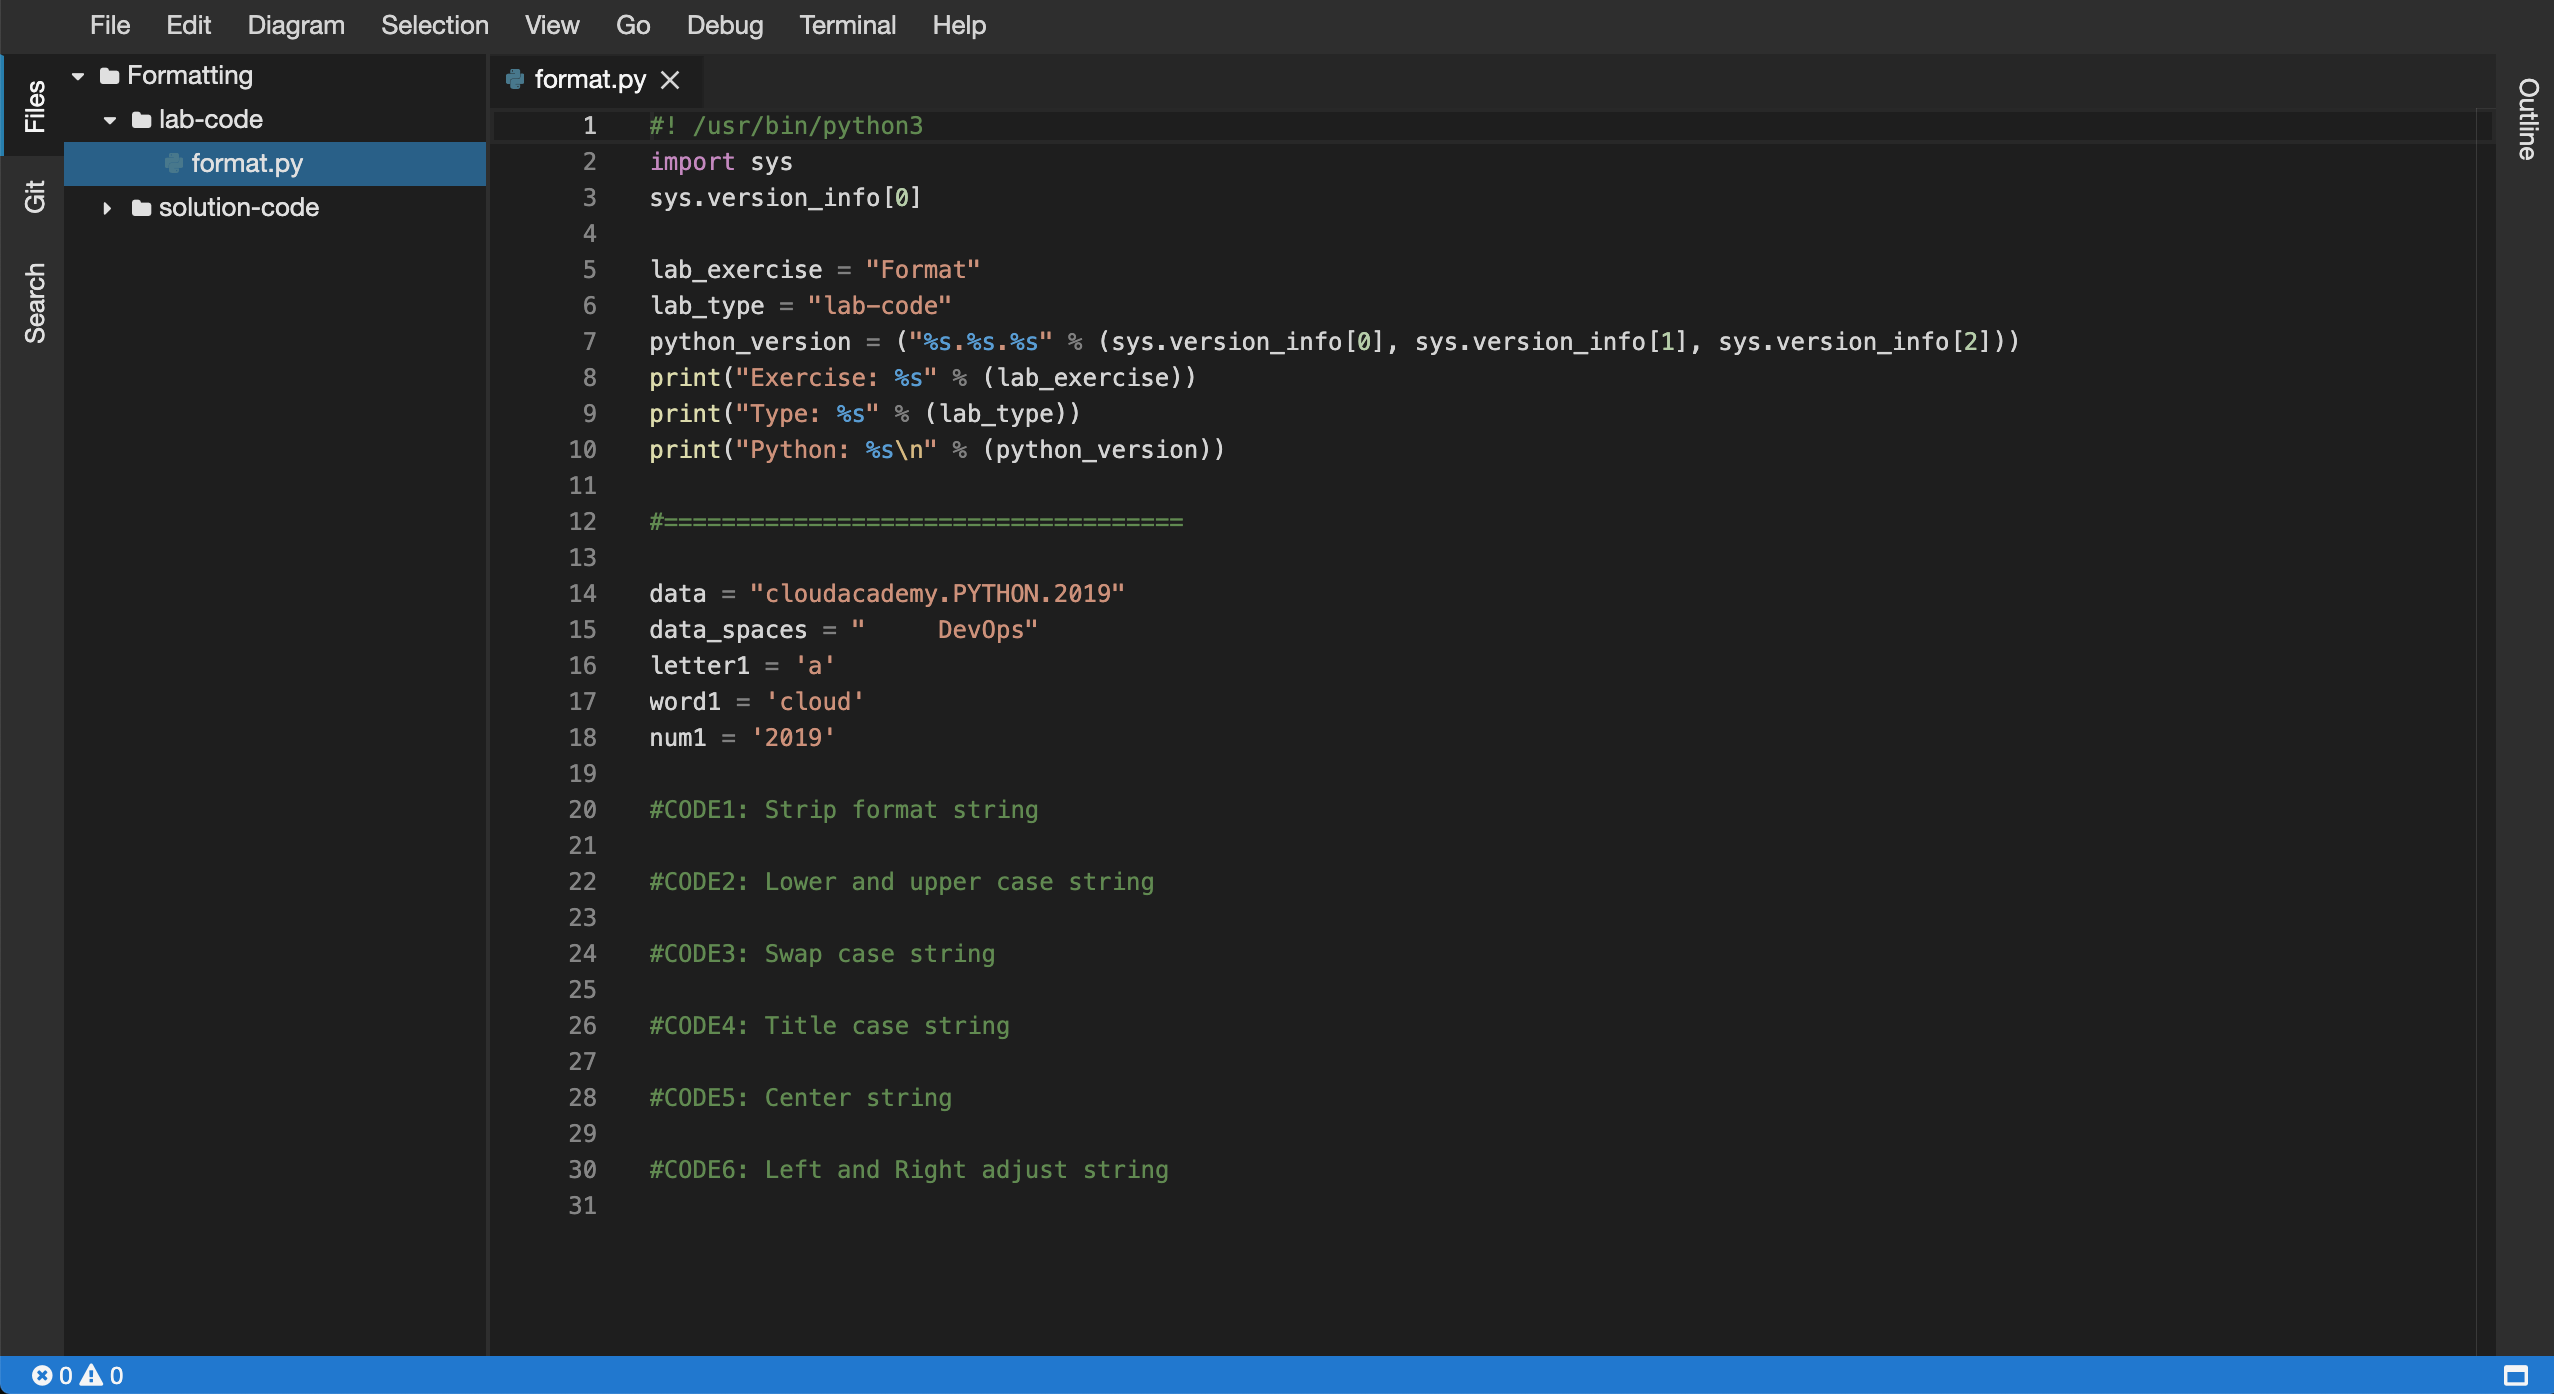The height and width of the screenshot is (1394, 2554).
Task: Click the print("Python: %s\n") statement
Action: 937,450
